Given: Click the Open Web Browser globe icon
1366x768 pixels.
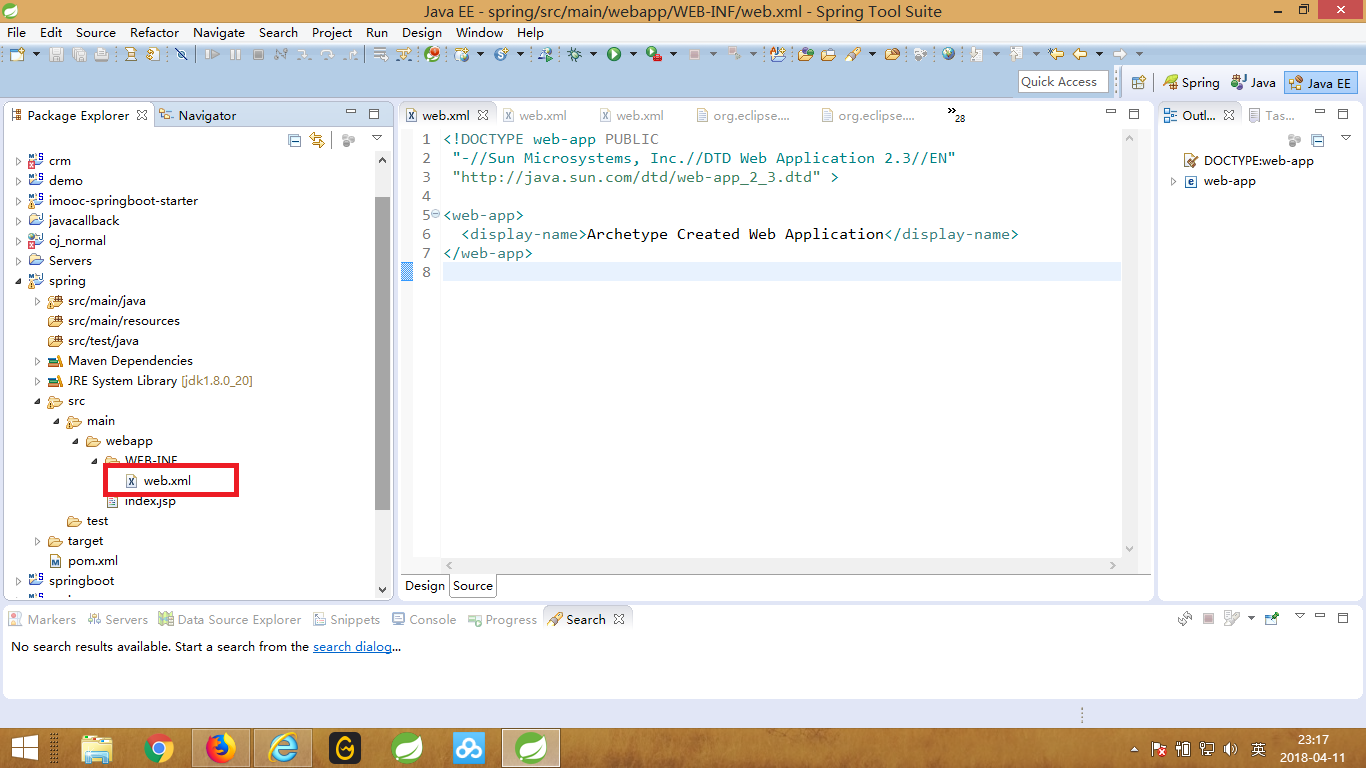Looking at the screenshot, I should click(948, 54).
